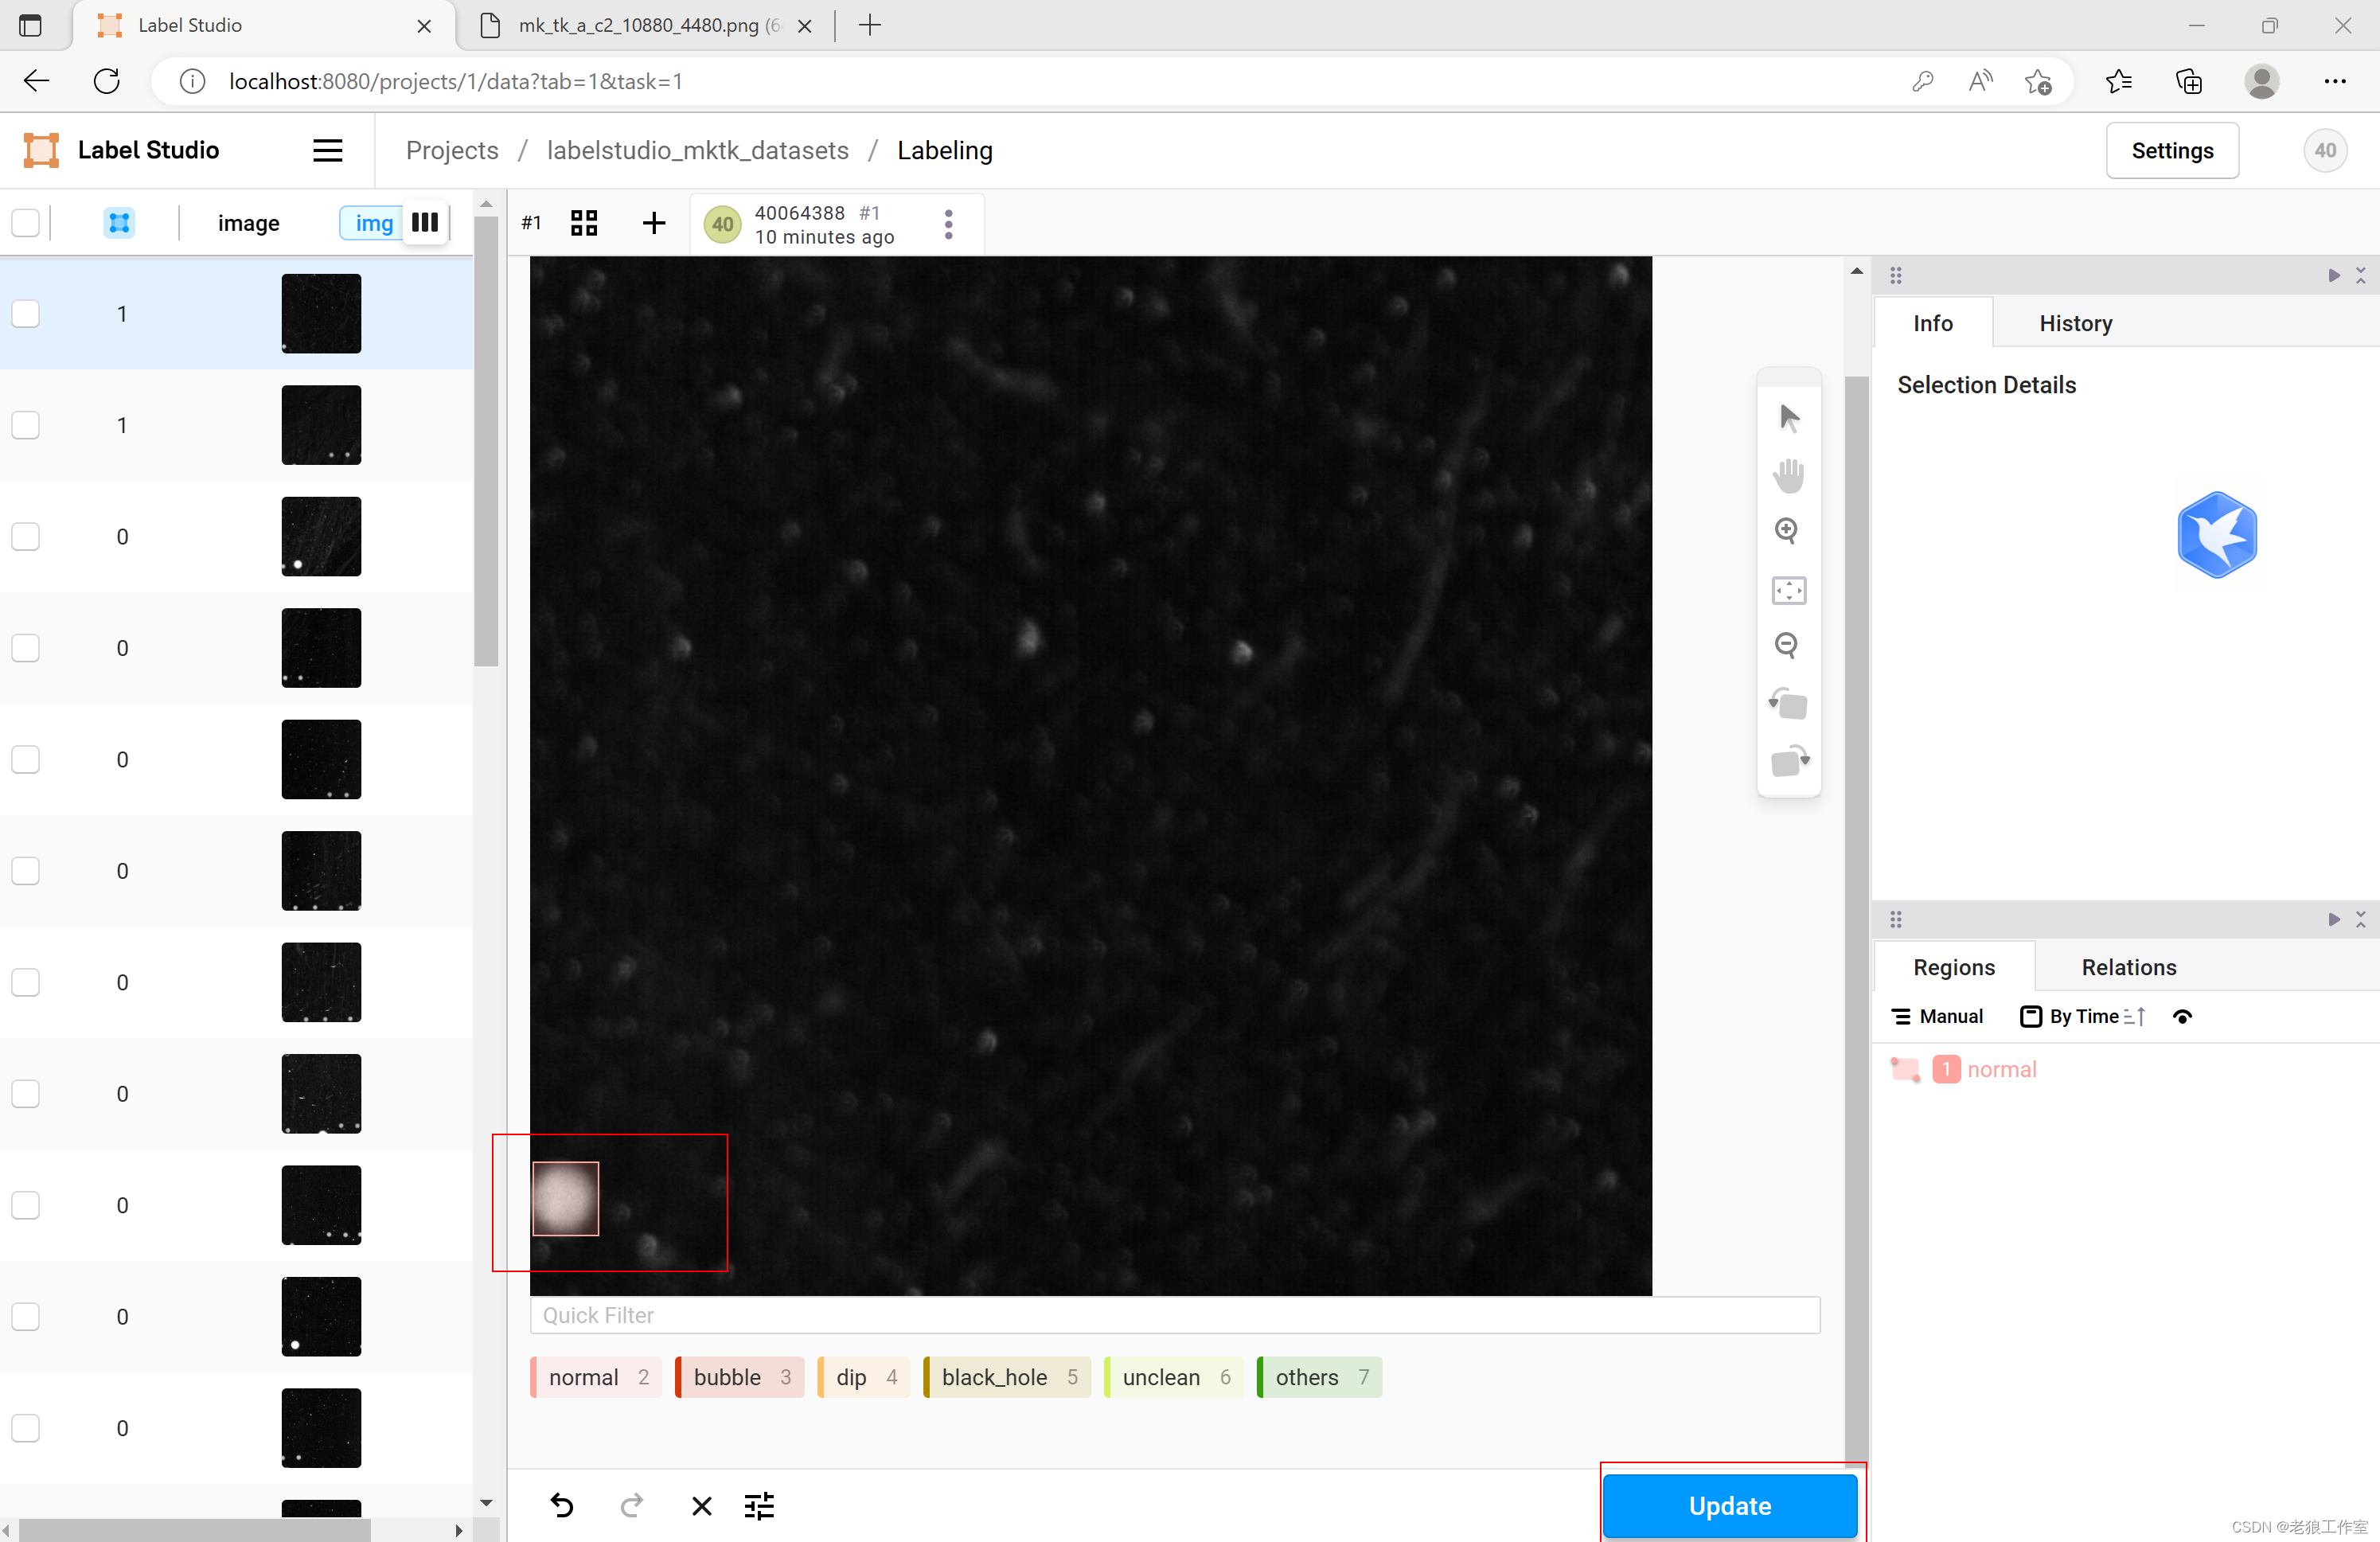The height and width of the screenshot is (1542, 2380).
Task: Click the Quick Filter input field
Action: pyautogui.click(x=1174, y=1315)
